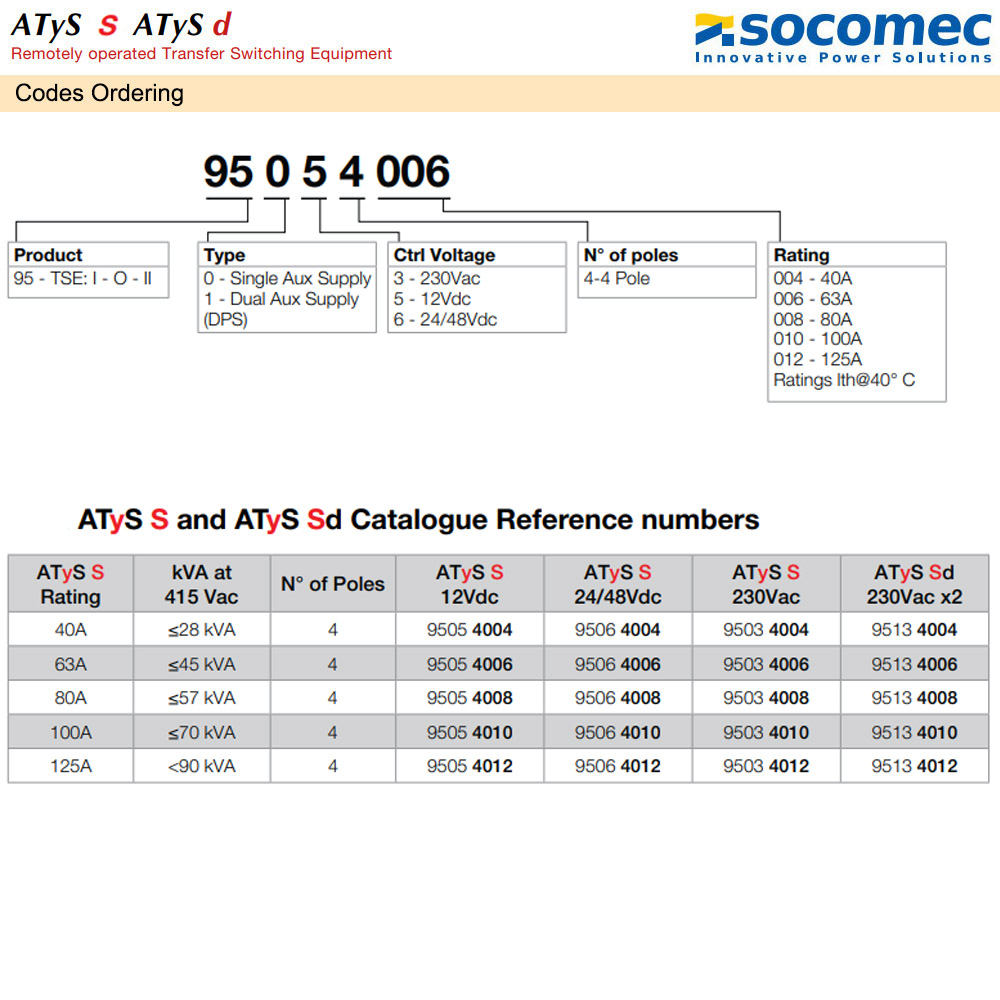Select the "≤28 kVA" table cell
The width and height of the screenshot is (1000, 1000).
click(202, 630)
